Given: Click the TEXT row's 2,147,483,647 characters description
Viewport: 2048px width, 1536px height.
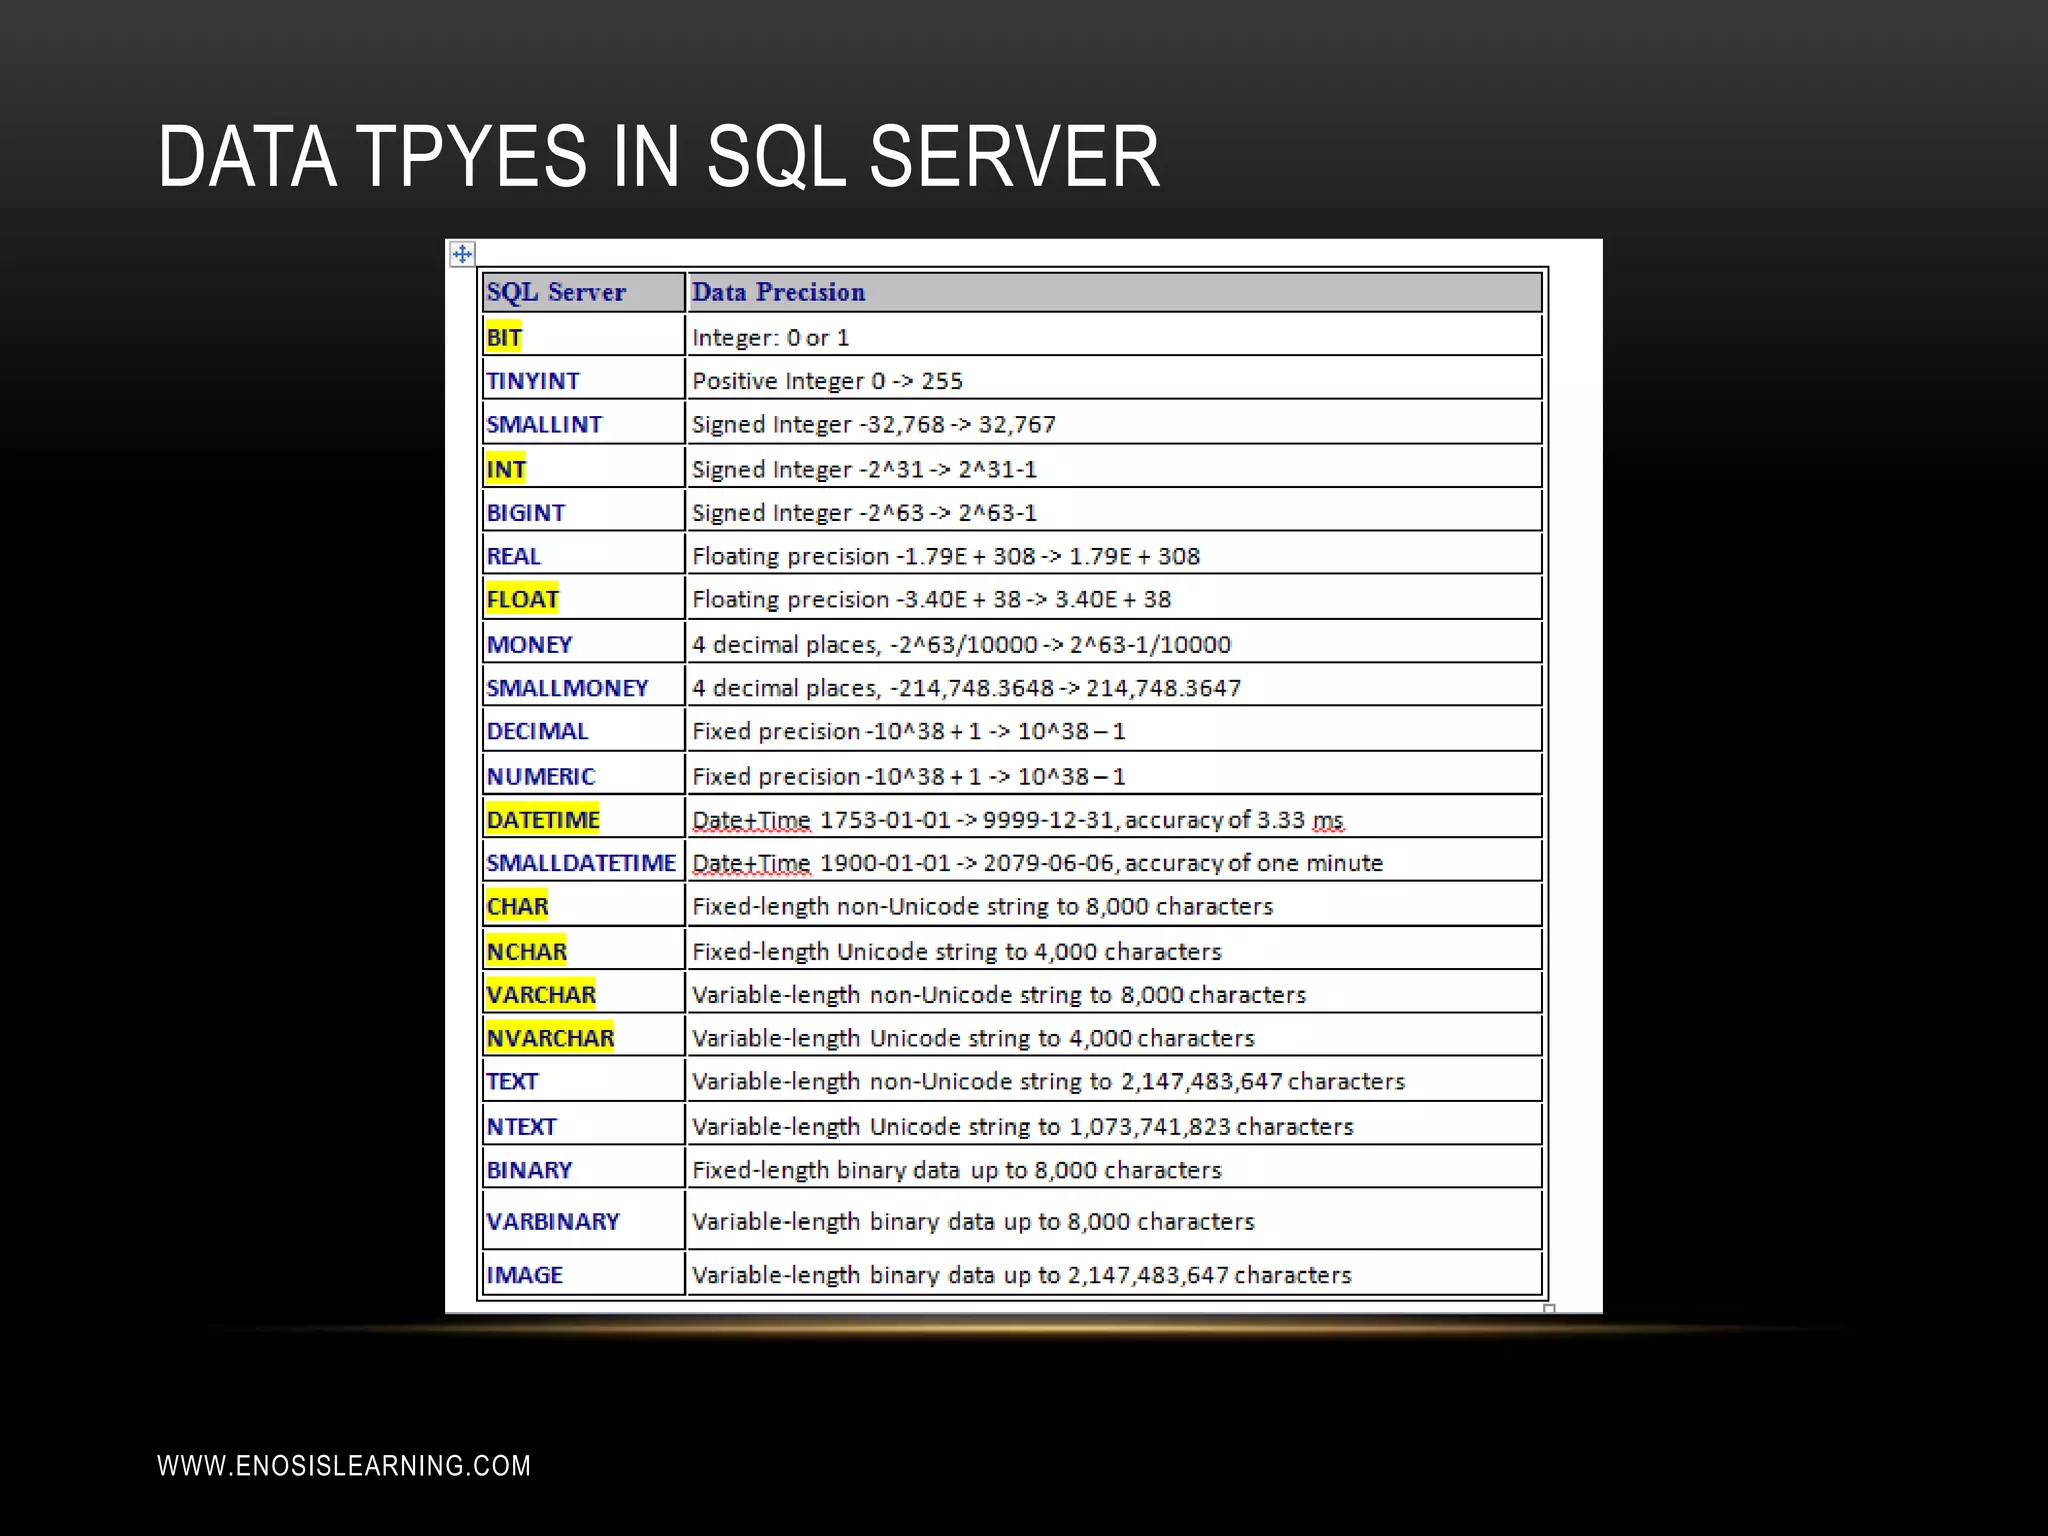Looking at the screenshot, I should 1115,1081.
